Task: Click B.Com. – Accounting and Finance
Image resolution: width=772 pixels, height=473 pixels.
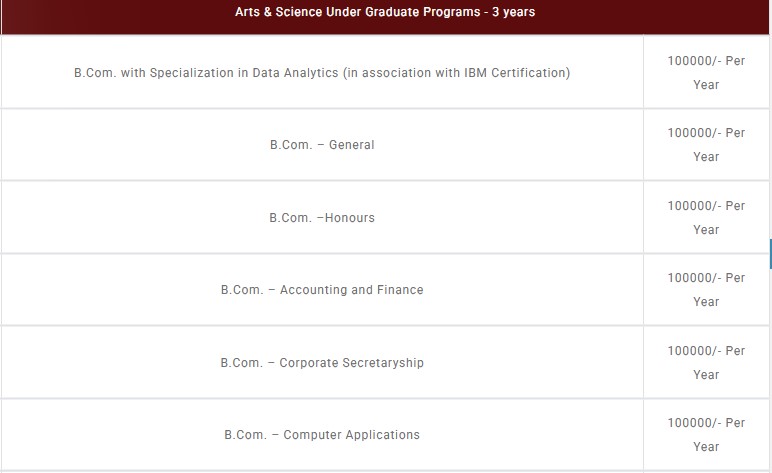Action: point(322,290)
